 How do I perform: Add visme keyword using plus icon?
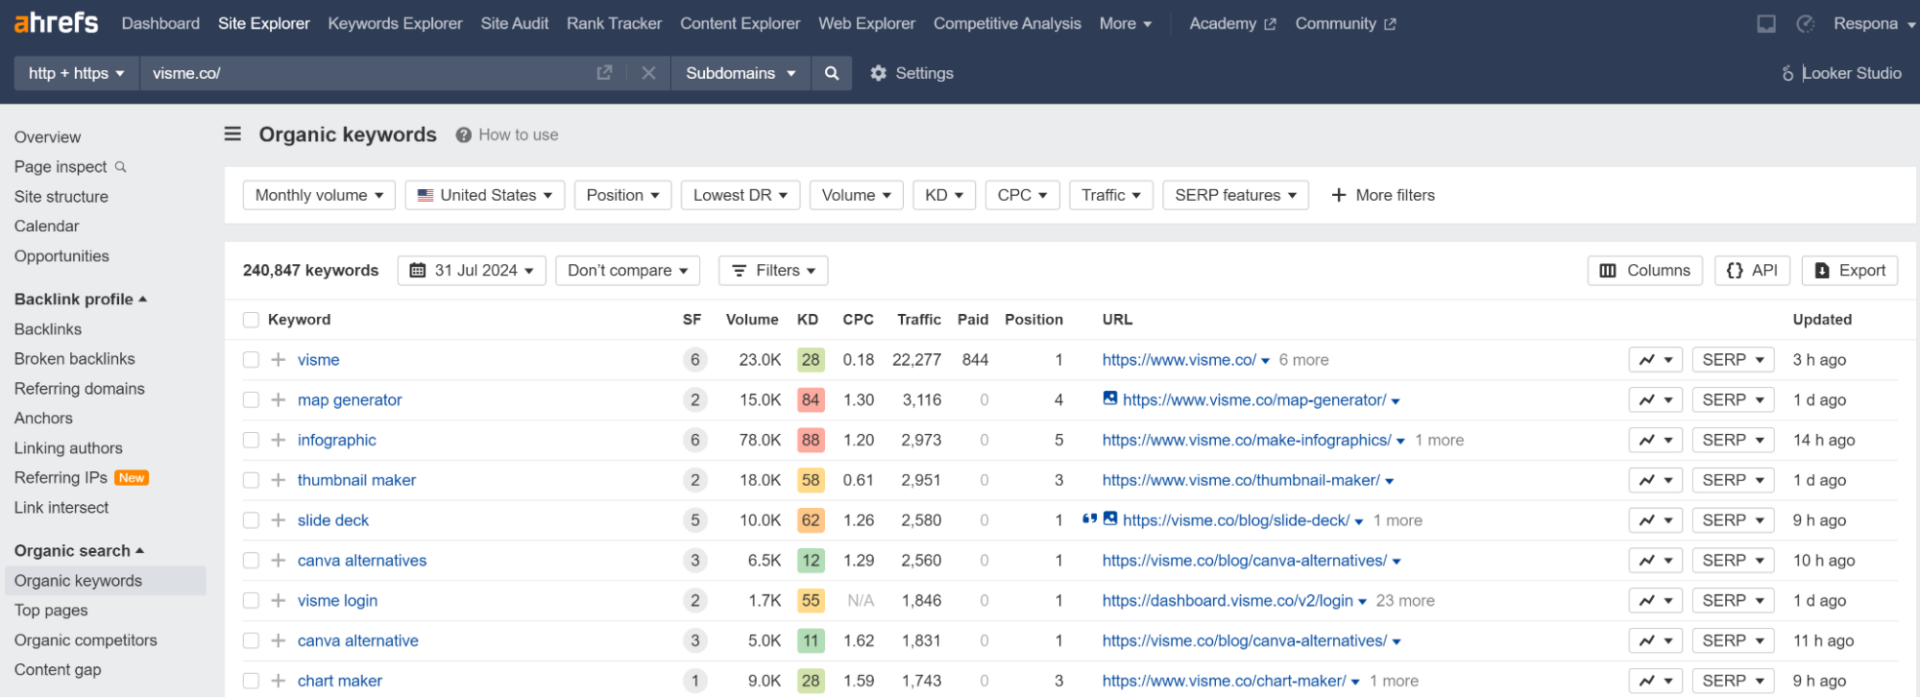(x=278, y=360)
